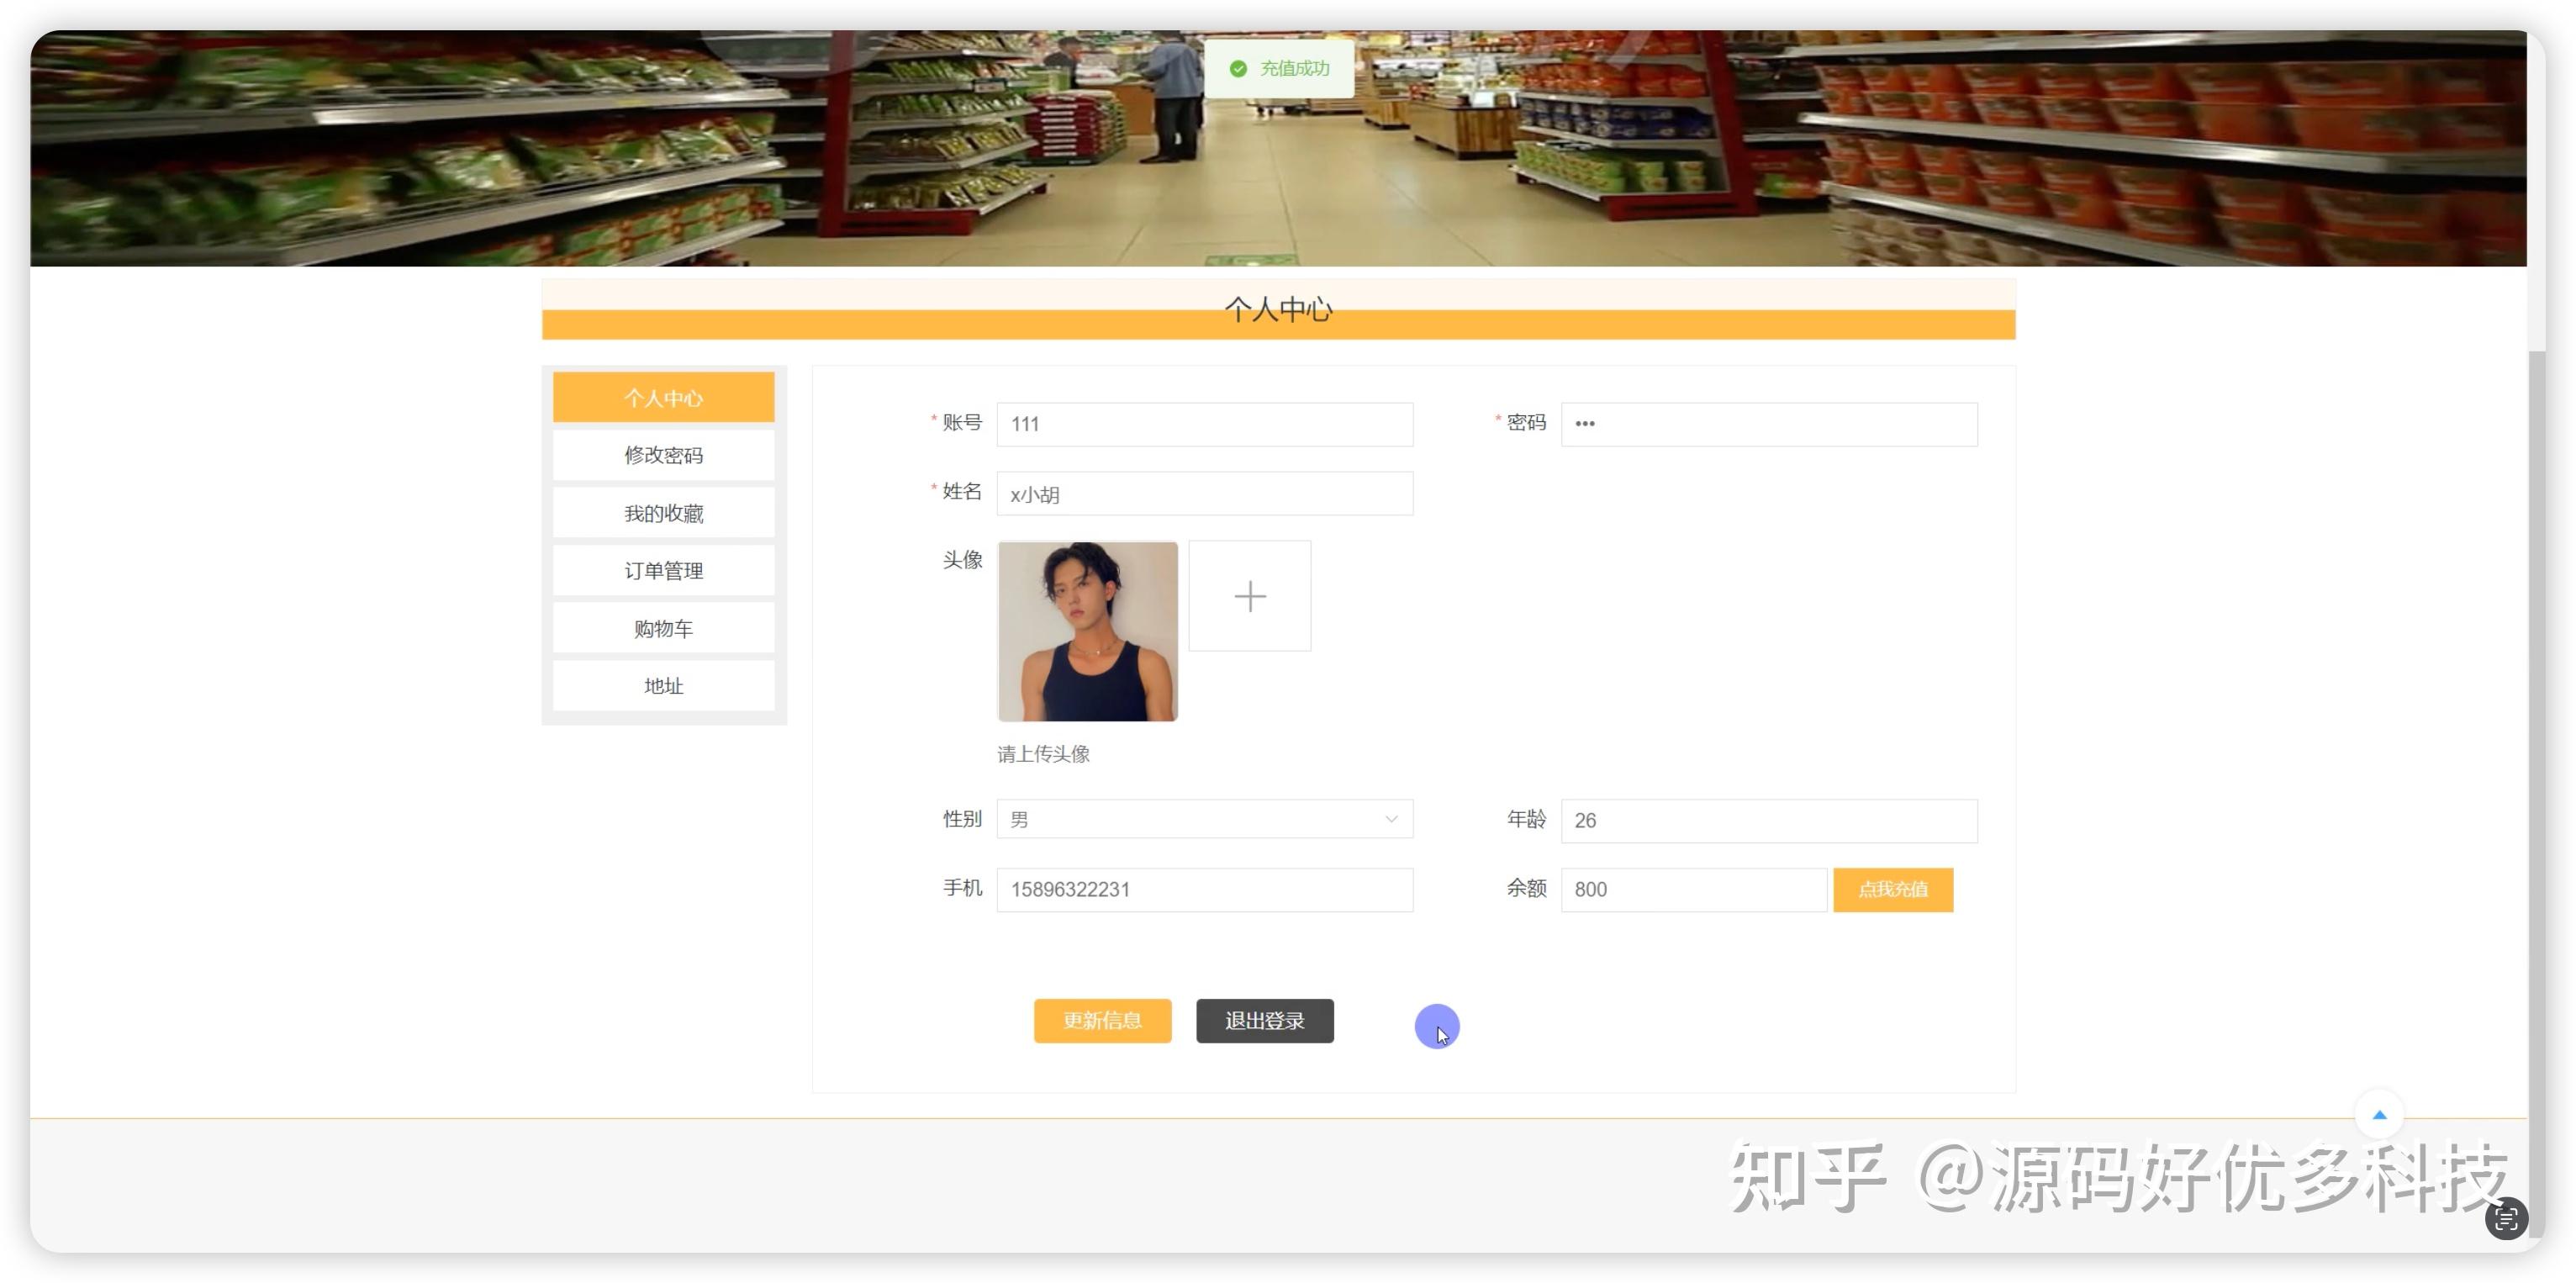Screen dimensions: 2576x1283
Task: Click the dark scan icon in bottom-right corner
Action: pos(2506,1218)
